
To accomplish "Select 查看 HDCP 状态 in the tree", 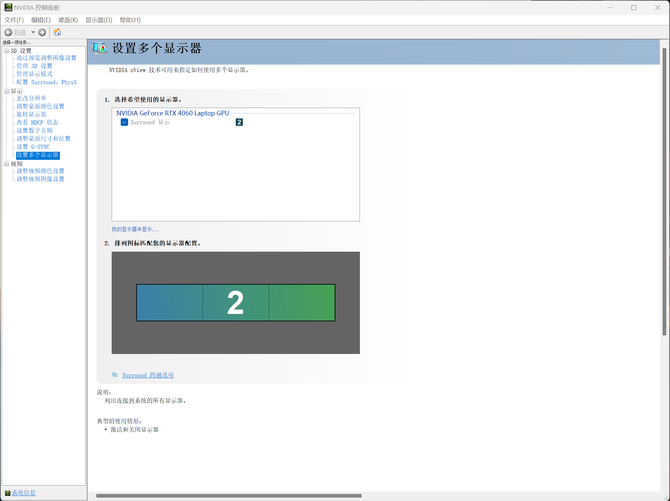I will (x=37, y=123).
